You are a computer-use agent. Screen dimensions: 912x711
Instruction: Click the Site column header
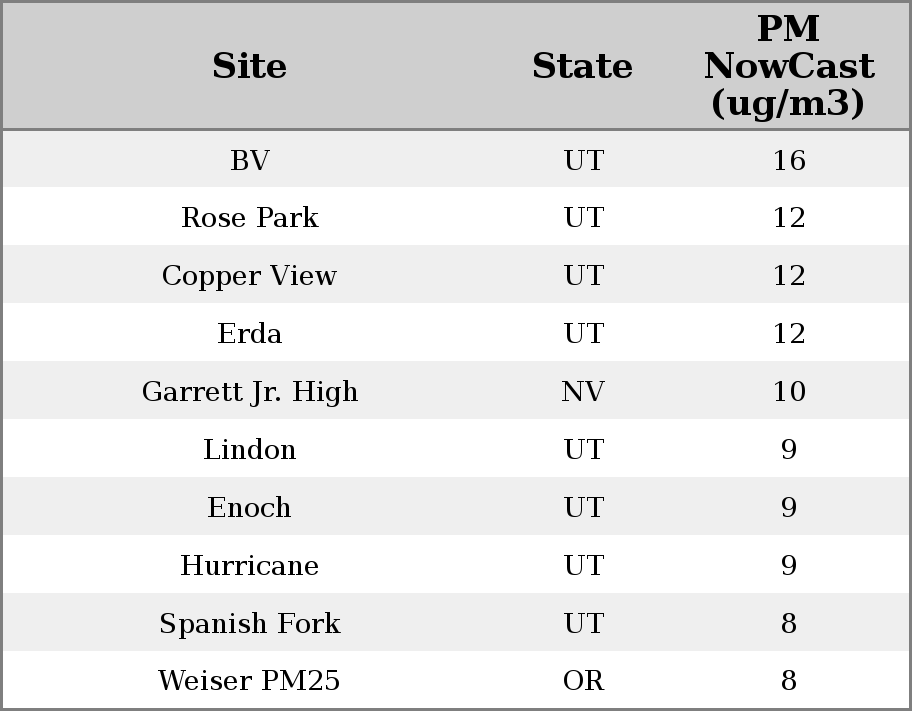click(x=249, y=67)
